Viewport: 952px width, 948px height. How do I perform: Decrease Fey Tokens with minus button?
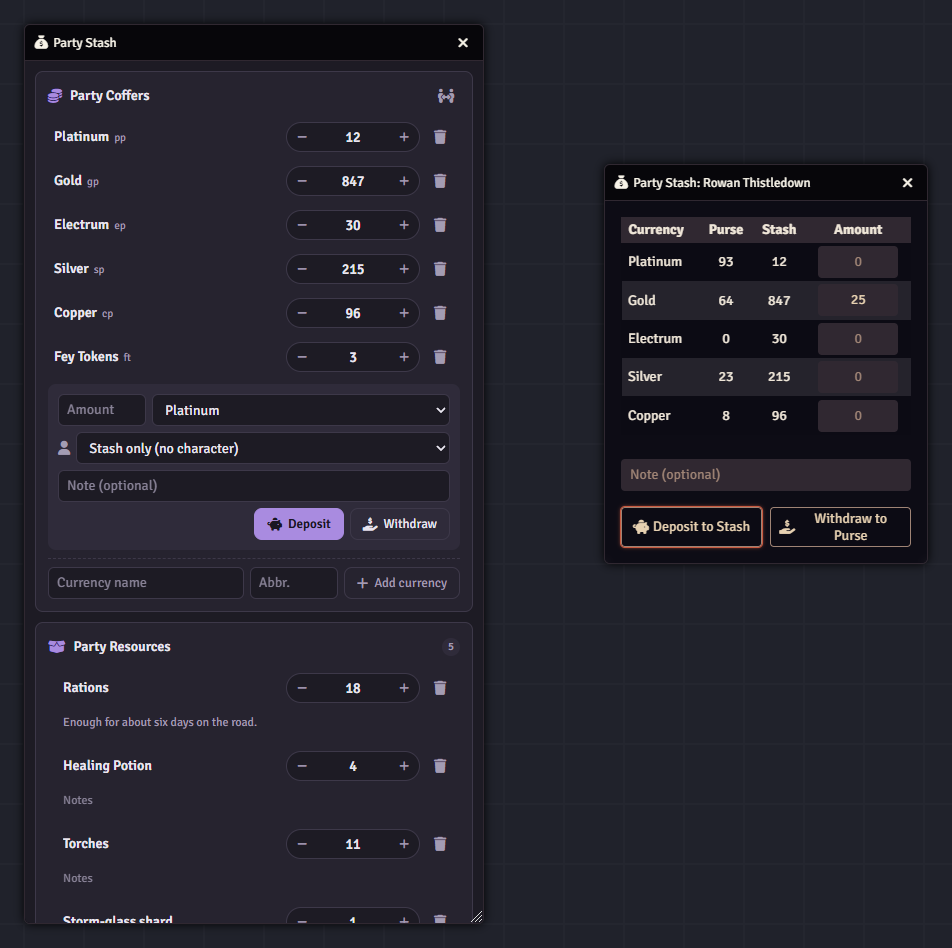click(302, 357)
